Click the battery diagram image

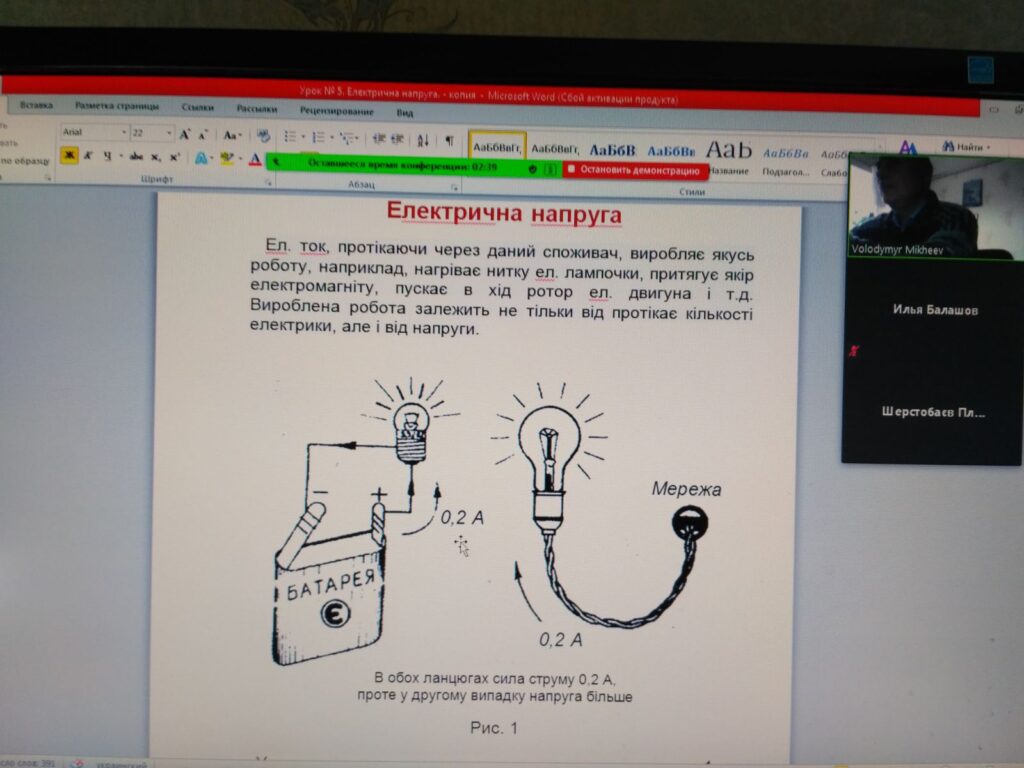pyautogui.click(x=367, y=521)
